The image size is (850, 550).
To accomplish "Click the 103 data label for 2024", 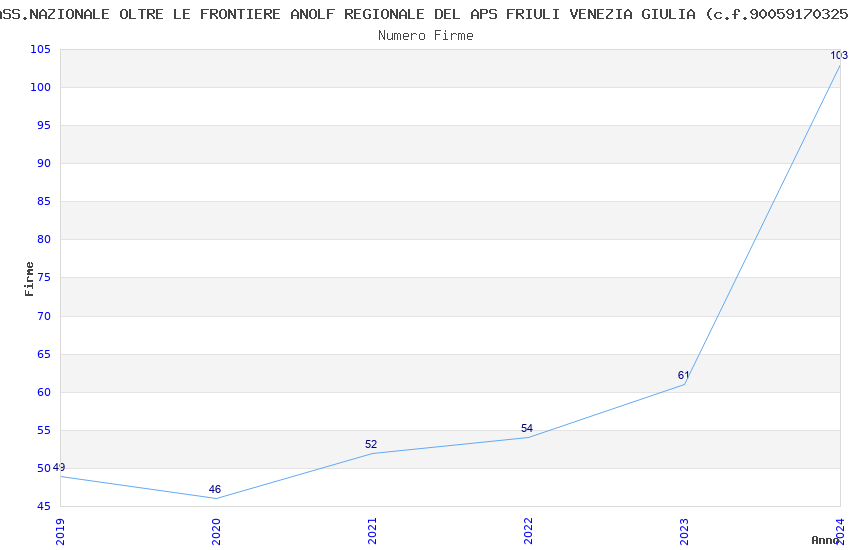I will 839,55.
